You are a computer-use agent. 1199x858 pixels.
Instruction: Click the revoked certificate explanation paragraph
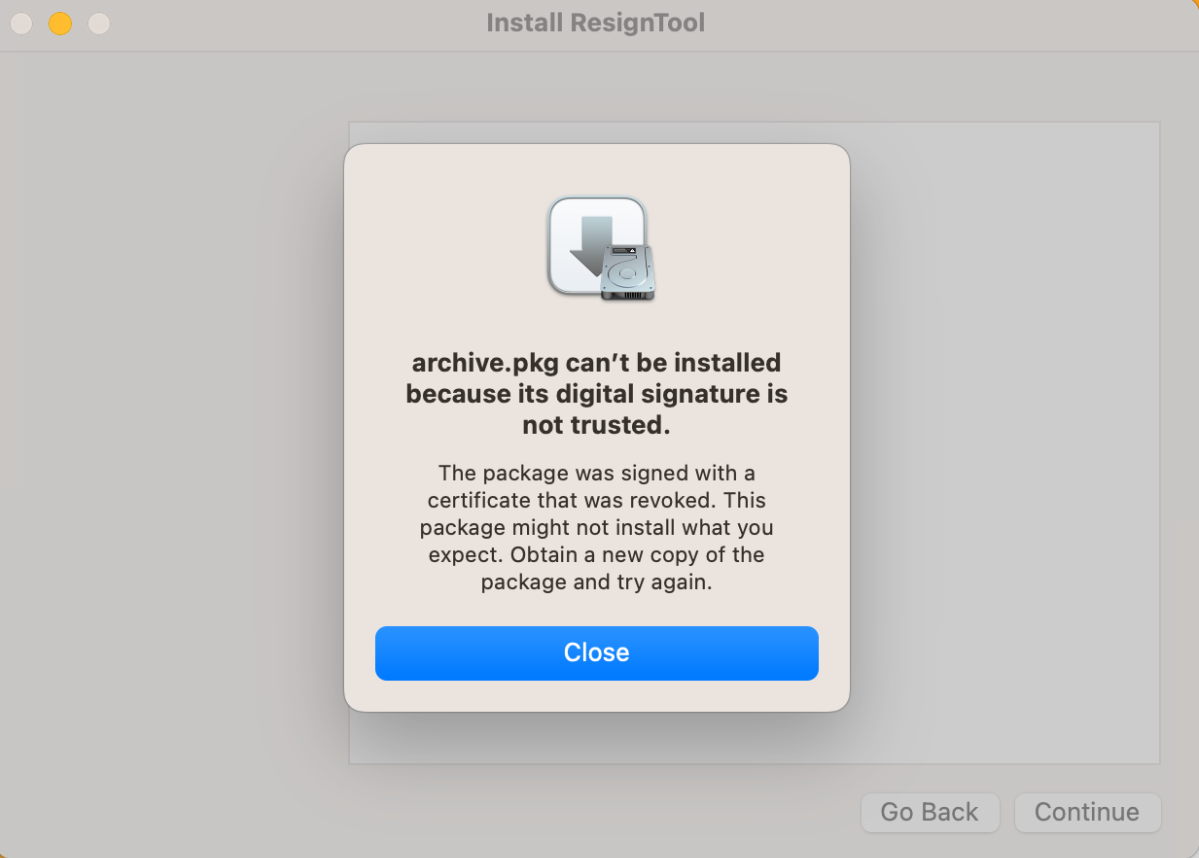pos(596,527)
